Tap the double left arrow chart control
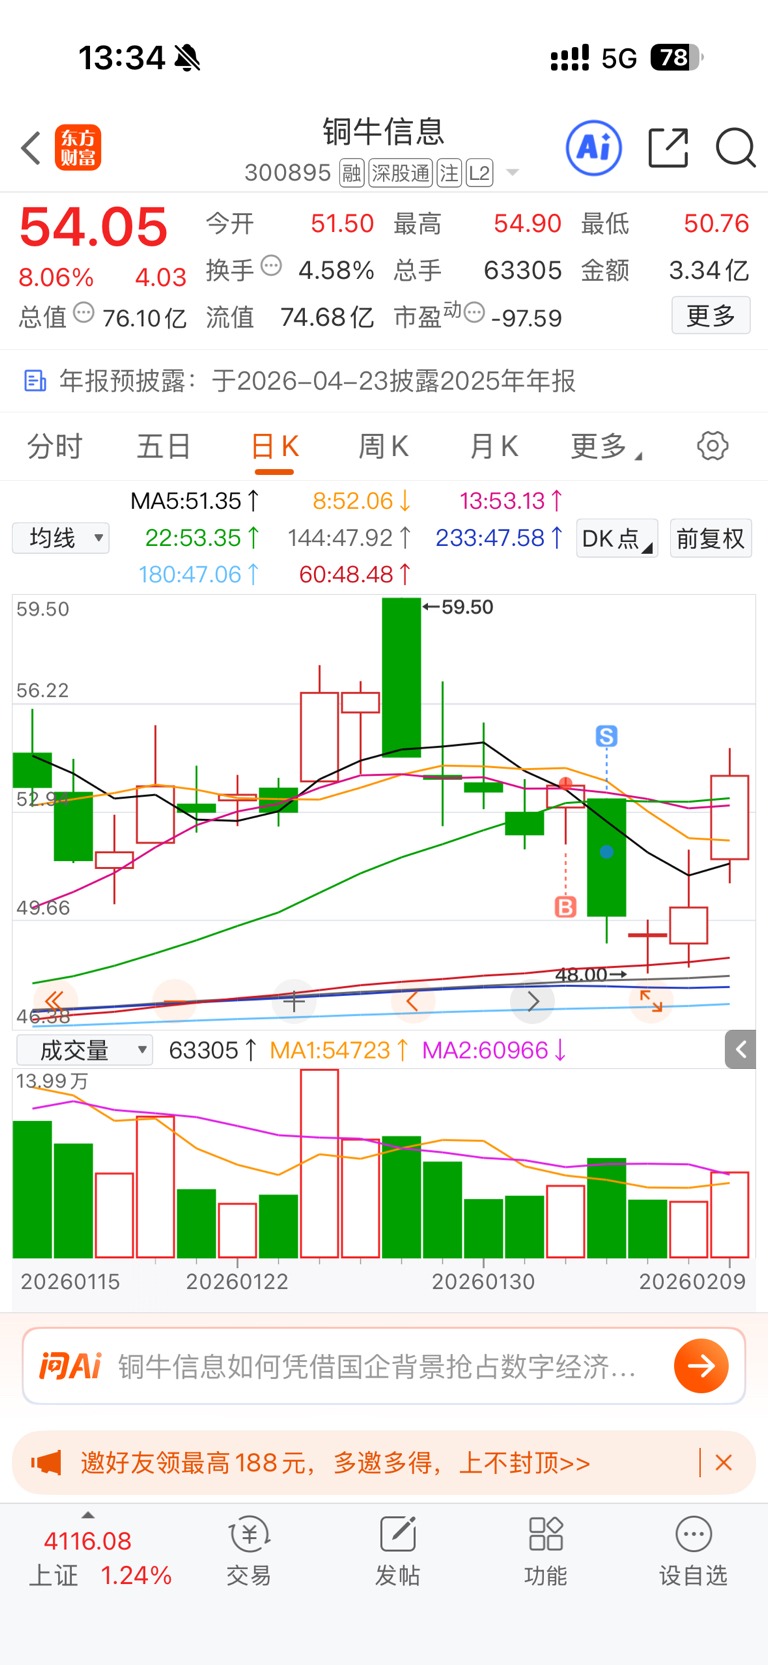Image resolution: width=769 pixels, height=1665 pixels. click(54, 1000)
